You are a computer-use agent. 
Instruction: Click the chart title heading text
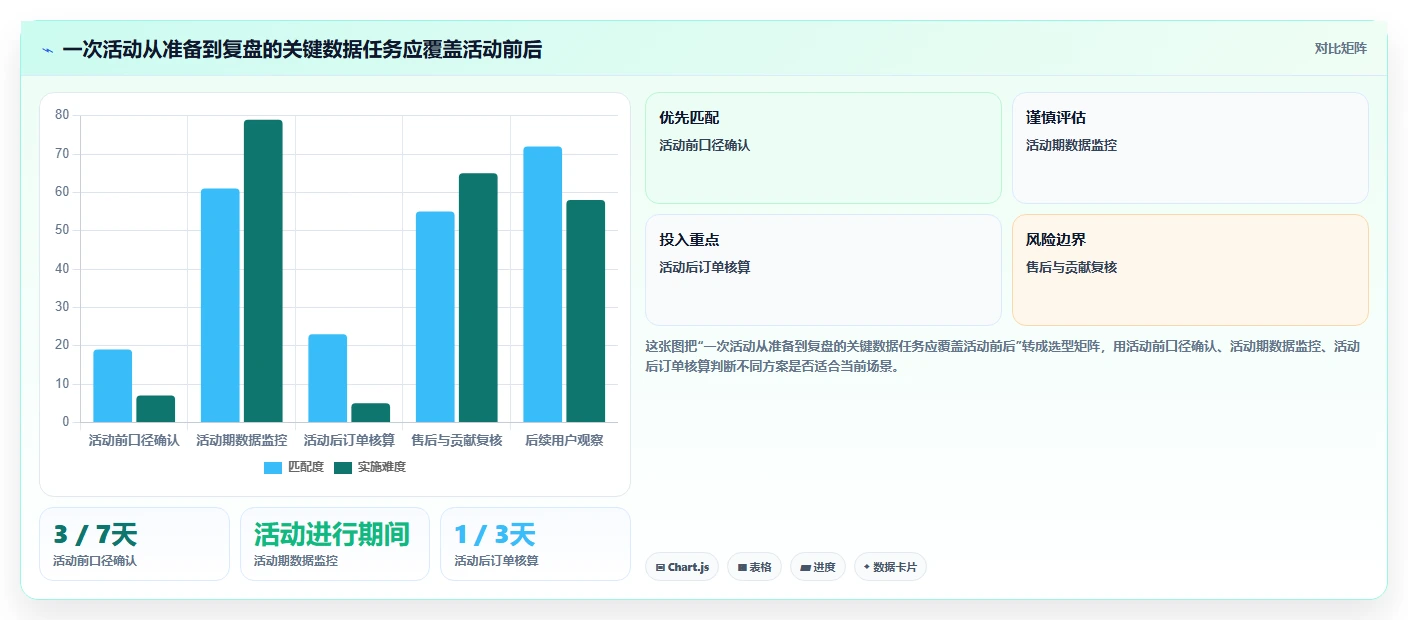coord(302,50)
